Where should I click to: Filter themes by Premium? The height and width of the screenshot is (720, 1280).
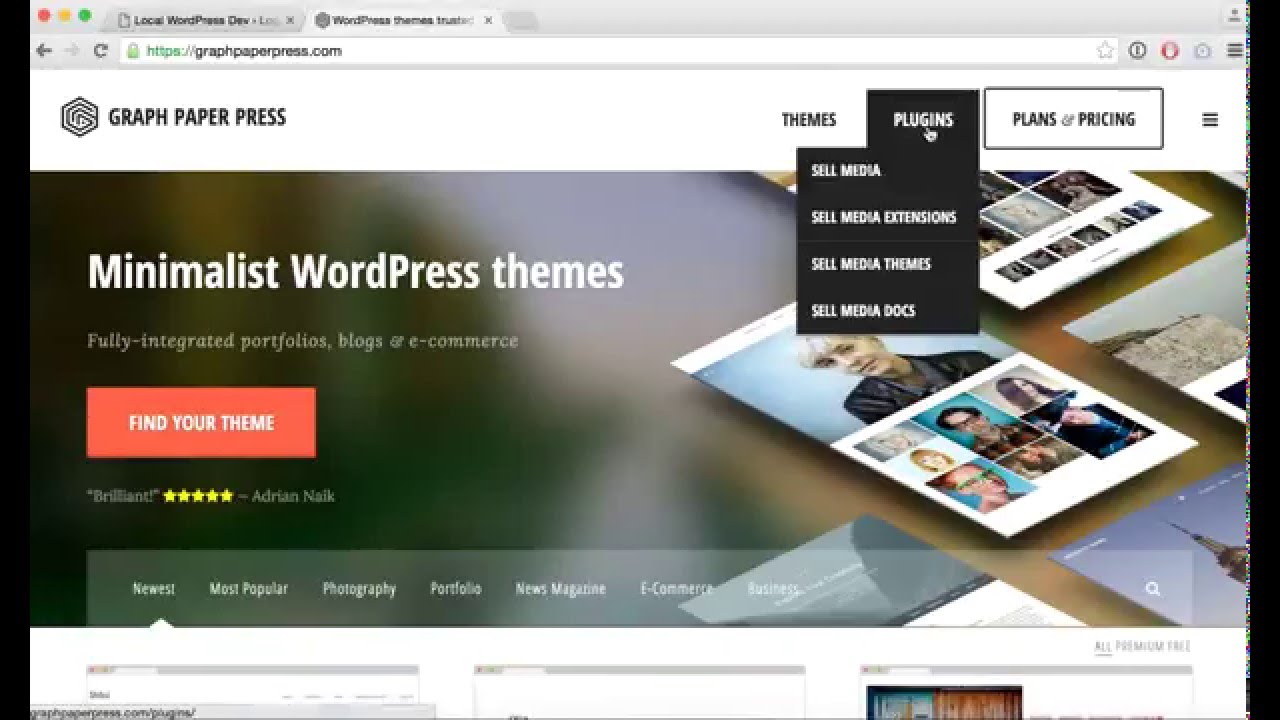point(1139,647)
